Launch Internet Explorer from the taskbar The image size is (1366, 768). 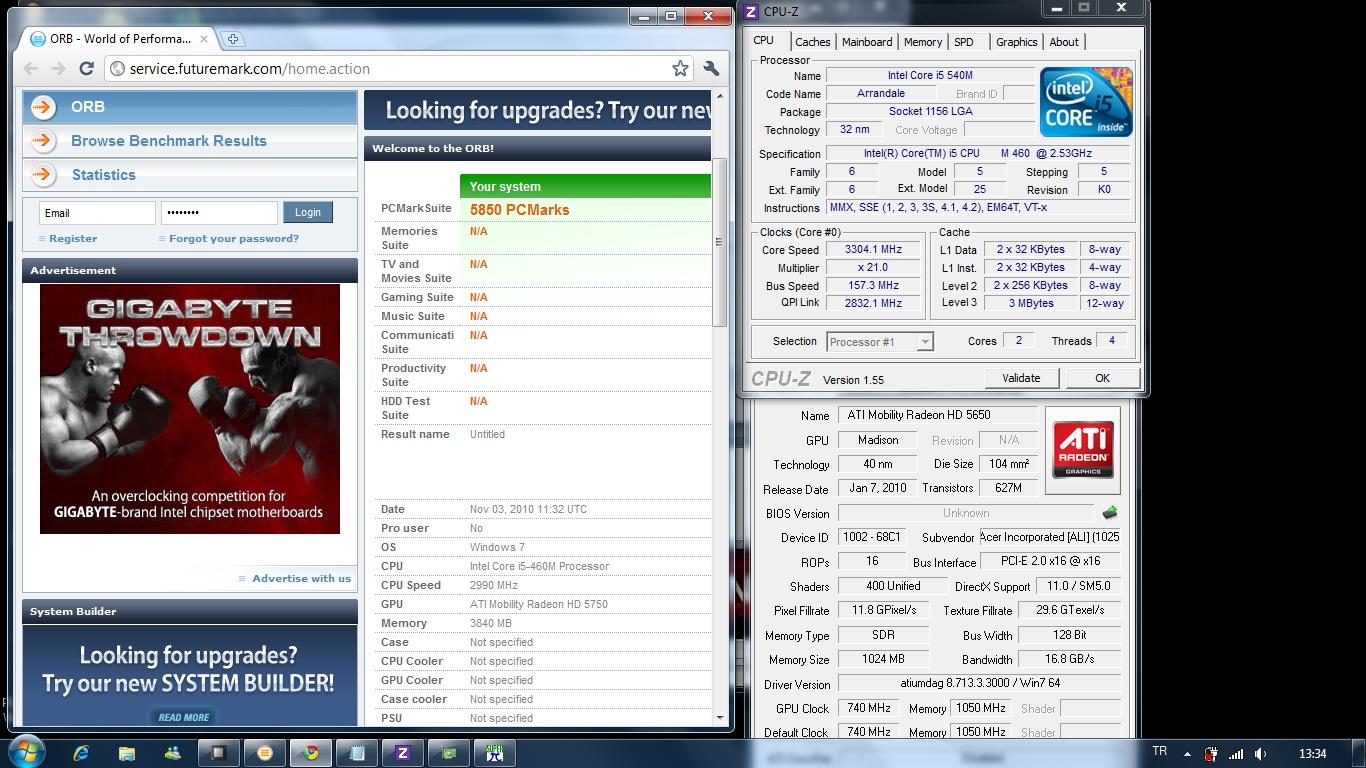point(82,753)
